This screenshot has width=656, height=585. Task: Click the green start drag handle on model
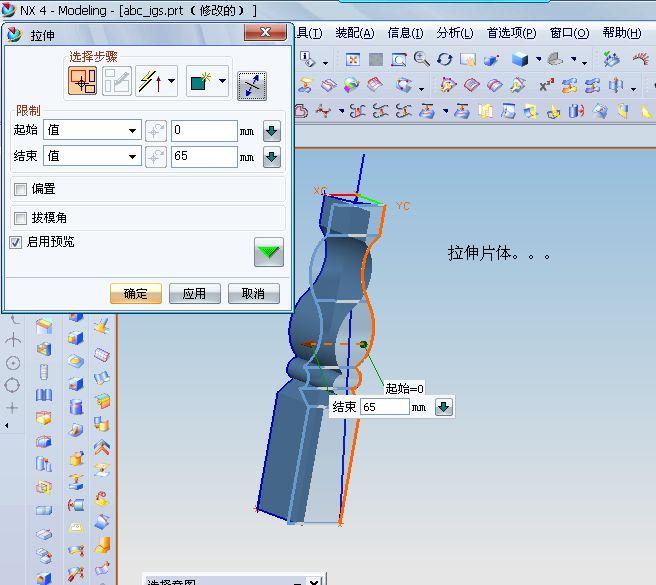pyautogui.click(x=363, y=345)
